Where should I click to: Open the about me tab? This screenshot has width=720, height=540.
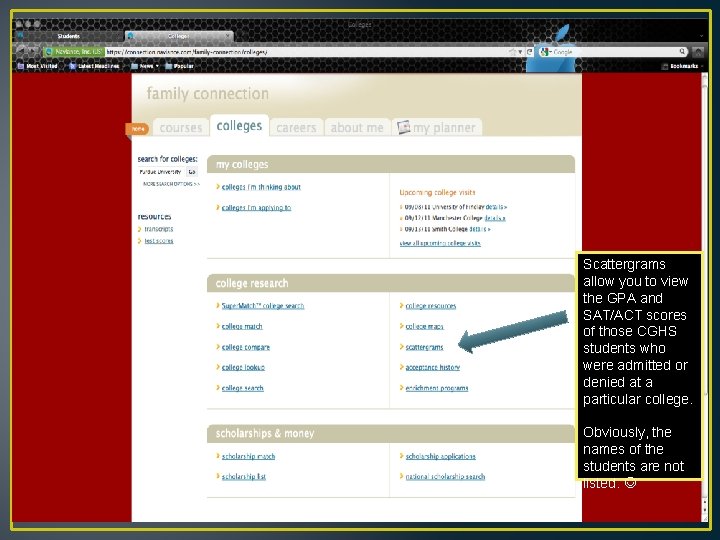(357, 128)
